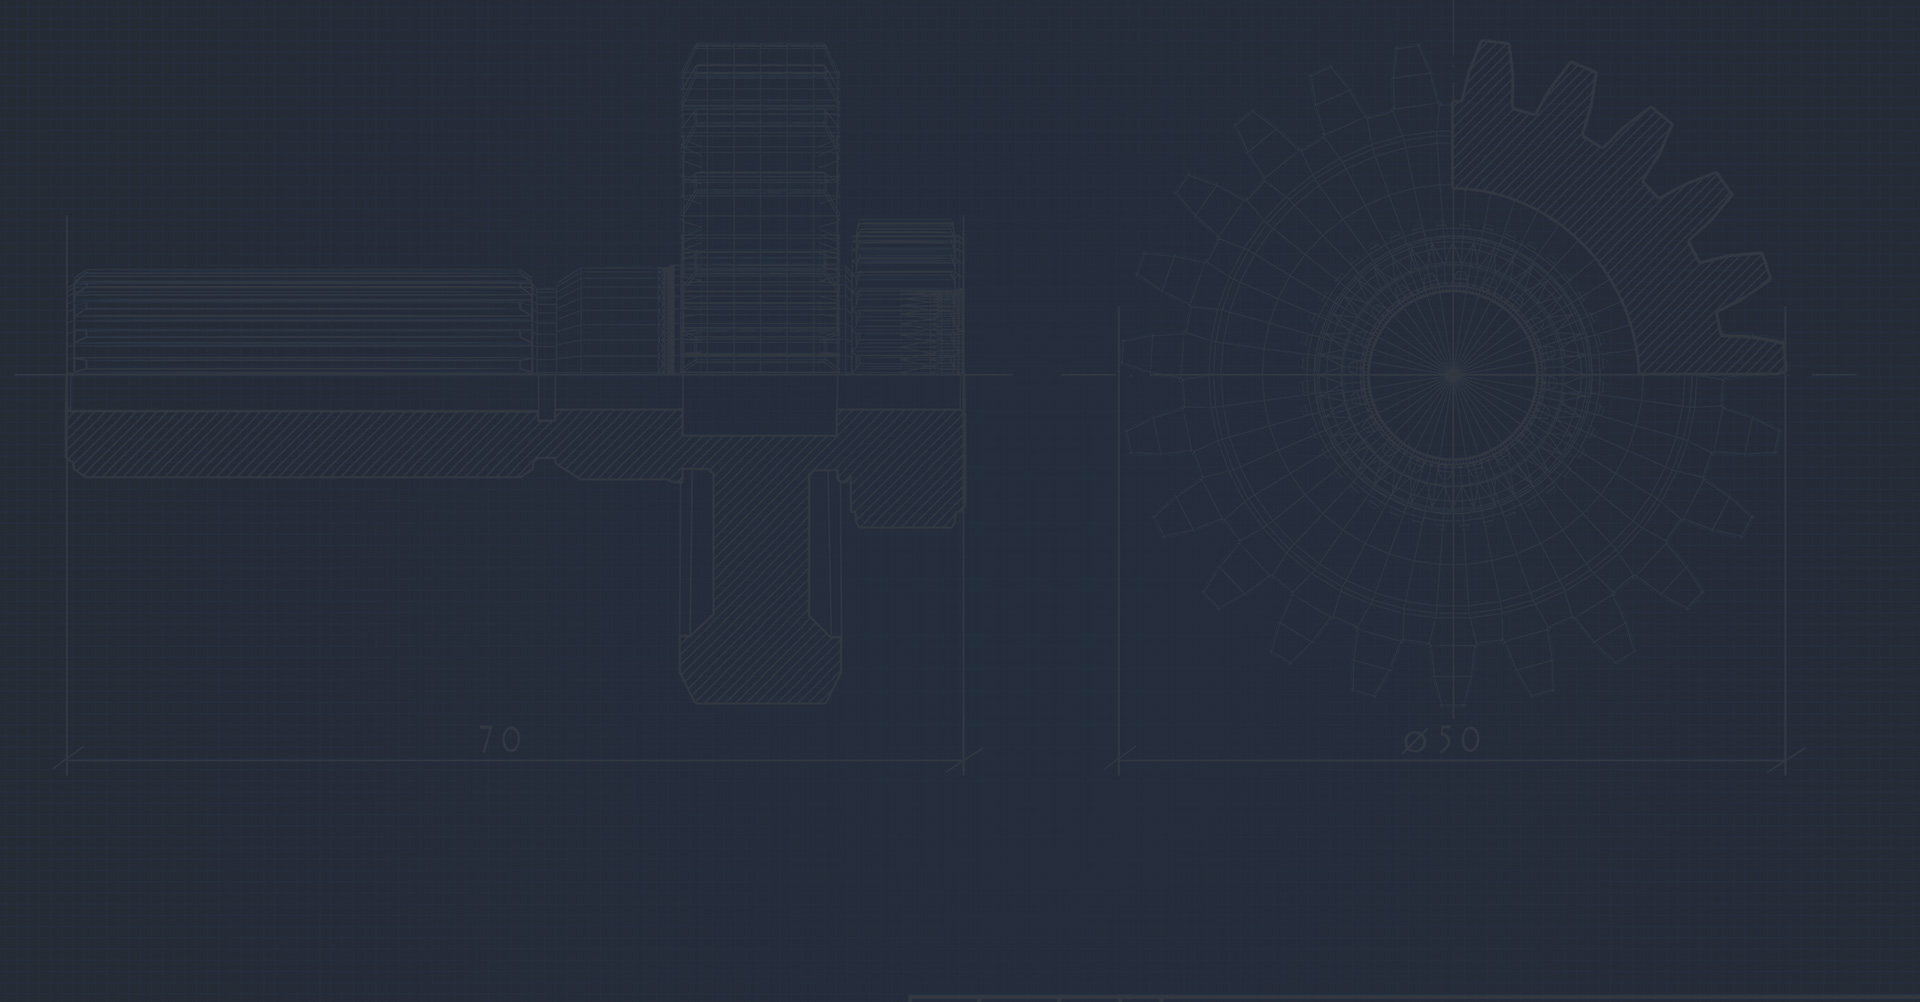Select the bottom-most tooth of the front-view gear
Screen dimensions: 1920x1002
click(x=1452, y=680)
